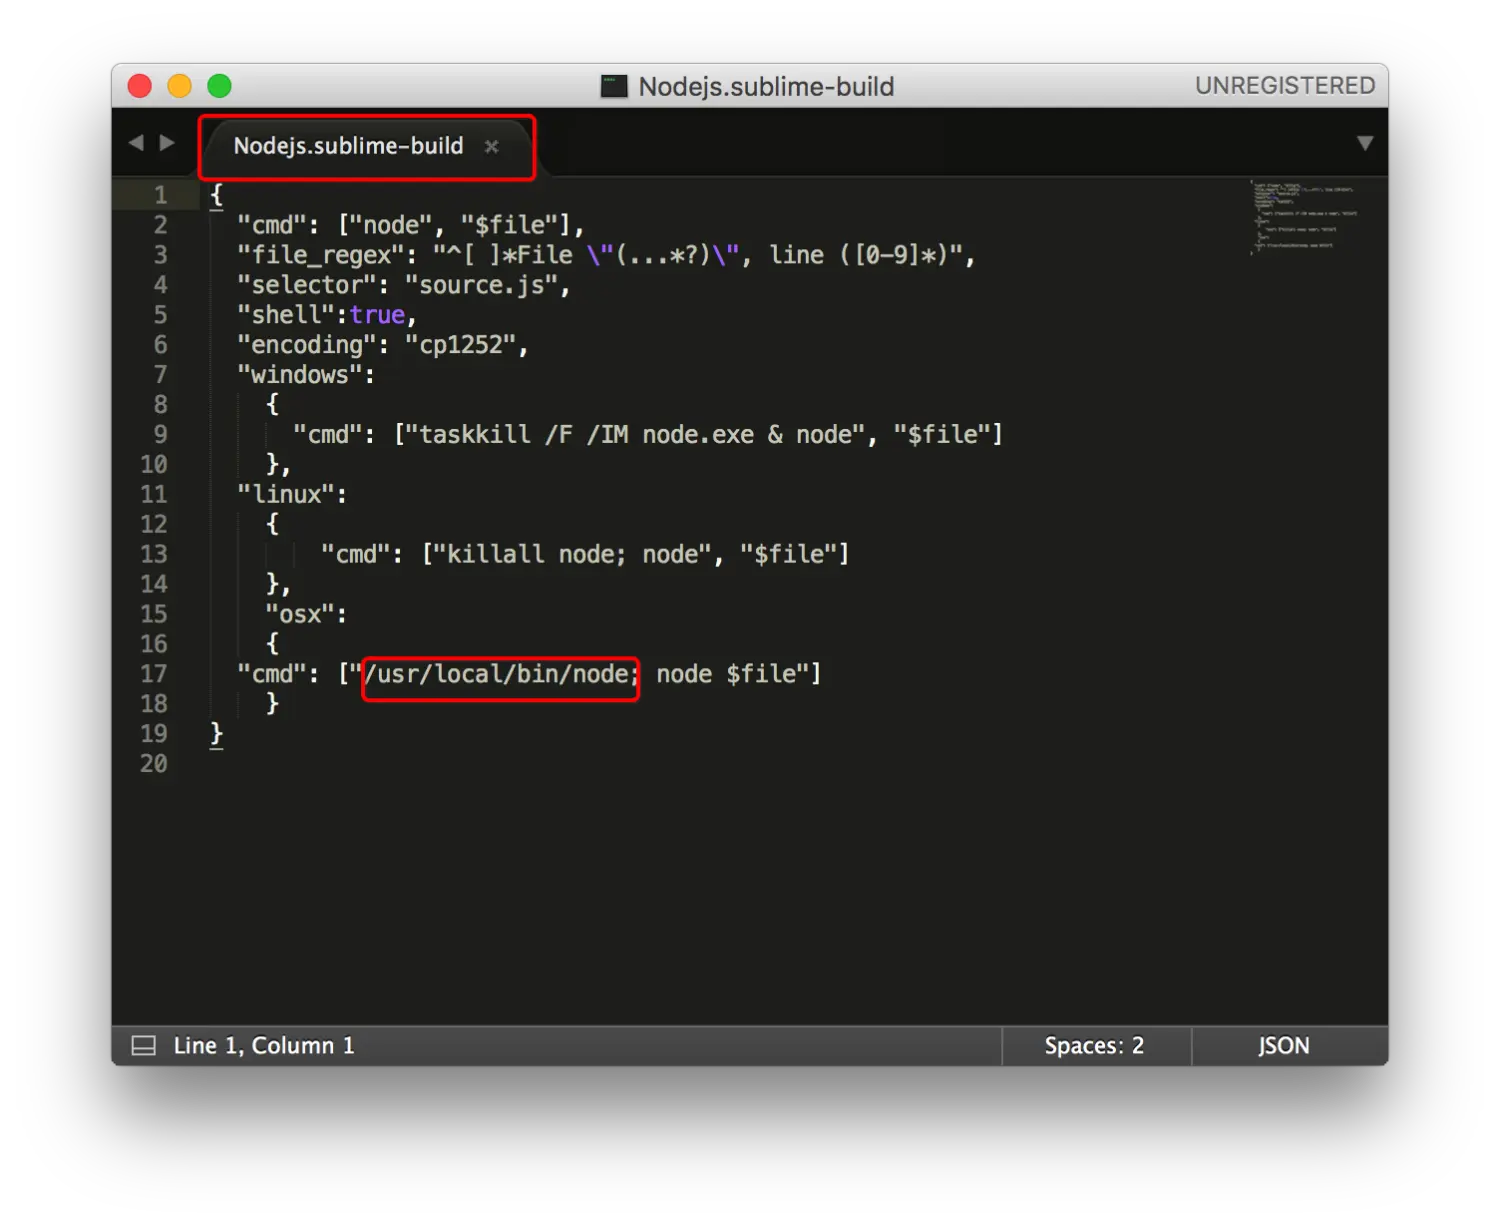
Task: Click line number 1 in gutter
Action: tap(160, 195)
